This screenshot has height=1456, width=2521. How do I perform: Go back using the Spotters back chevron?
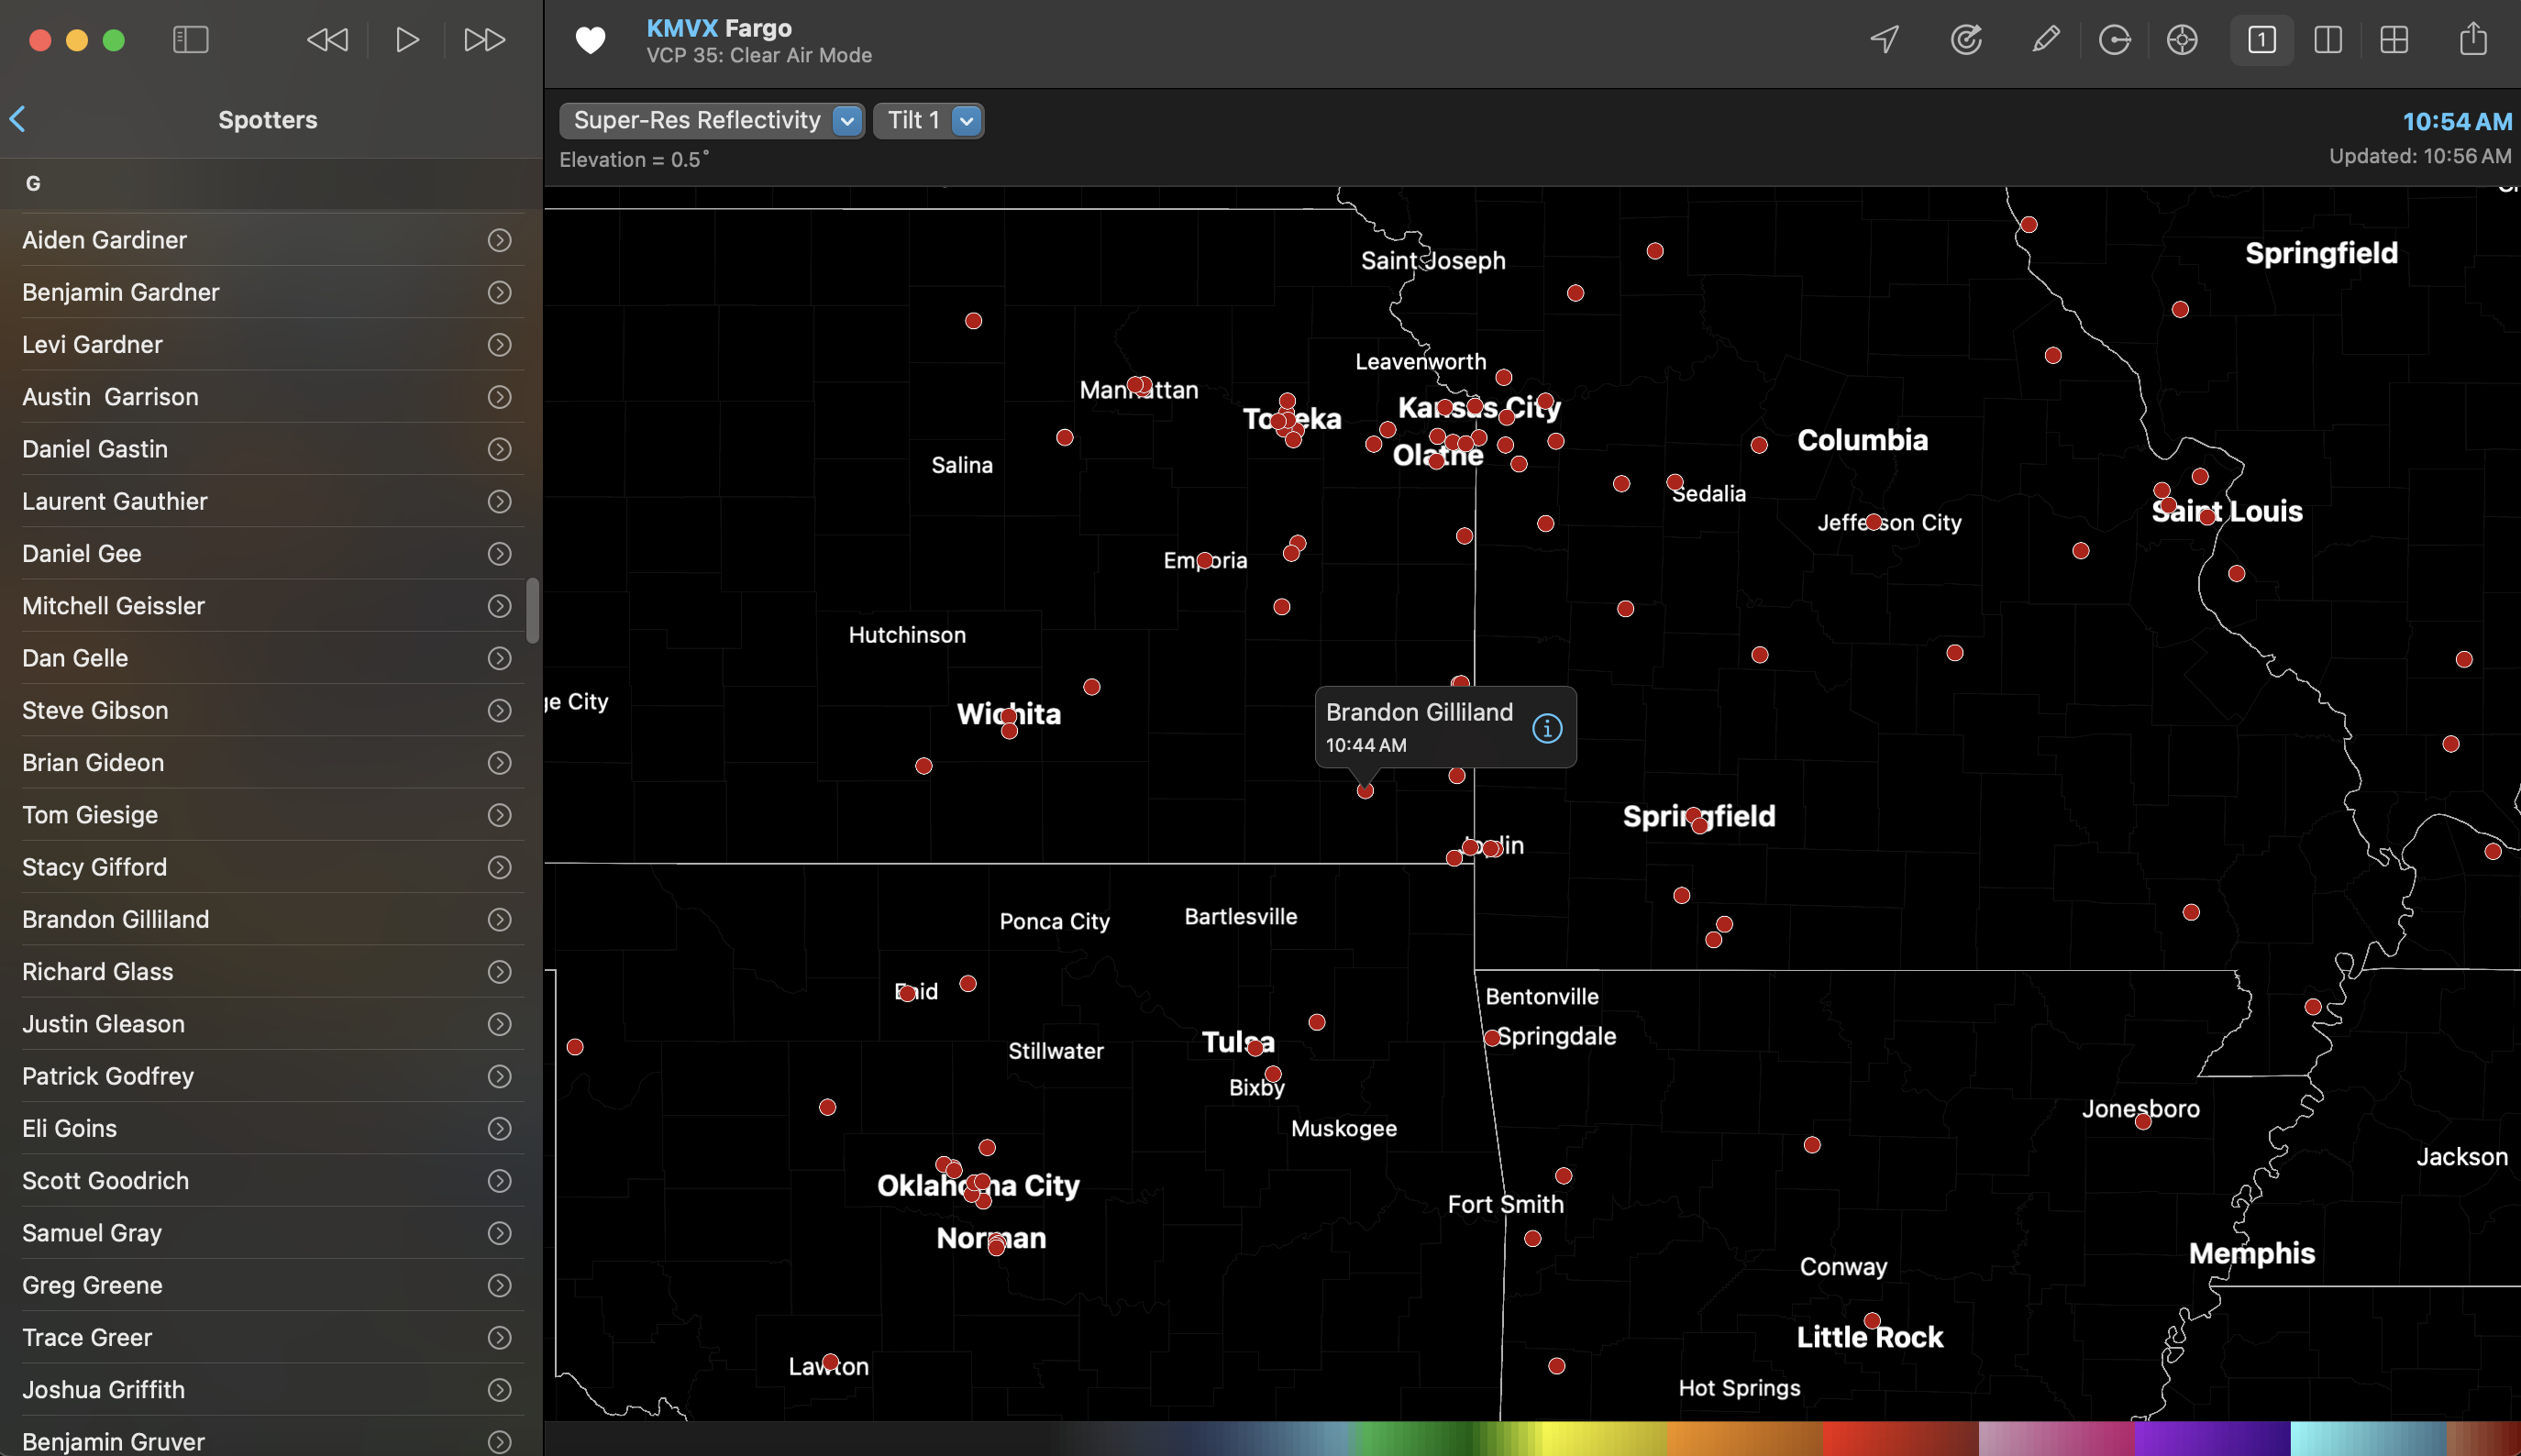[x=18, y=119]
